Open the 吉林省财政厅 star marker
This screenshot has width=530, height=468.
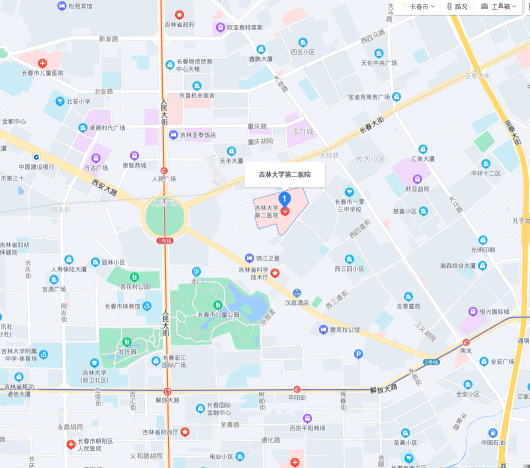[x=185, y=432]
